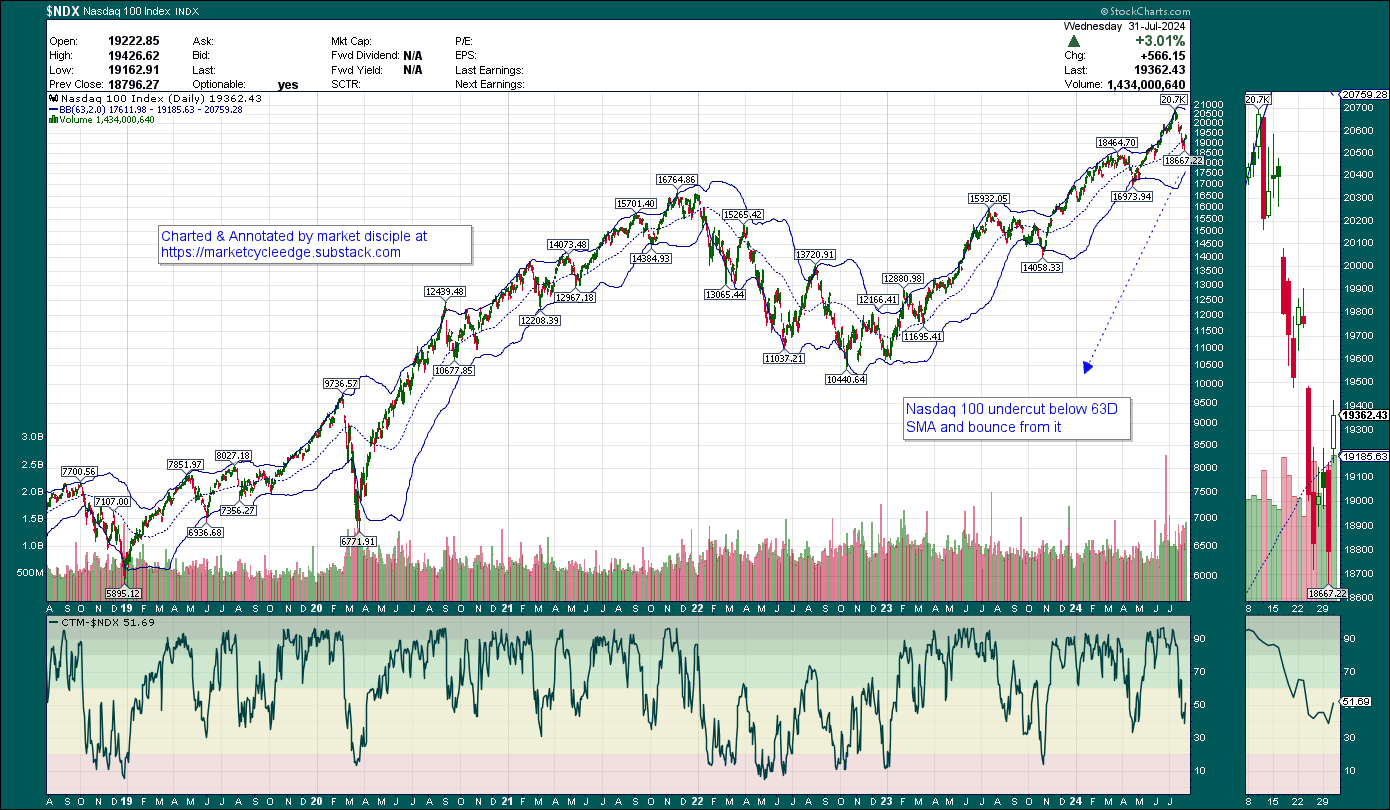The image size is (1390, 810).
Task: Click the chart icon beside the Nasdaq 100 Index (Daily) legend
Action: [52, 99]
